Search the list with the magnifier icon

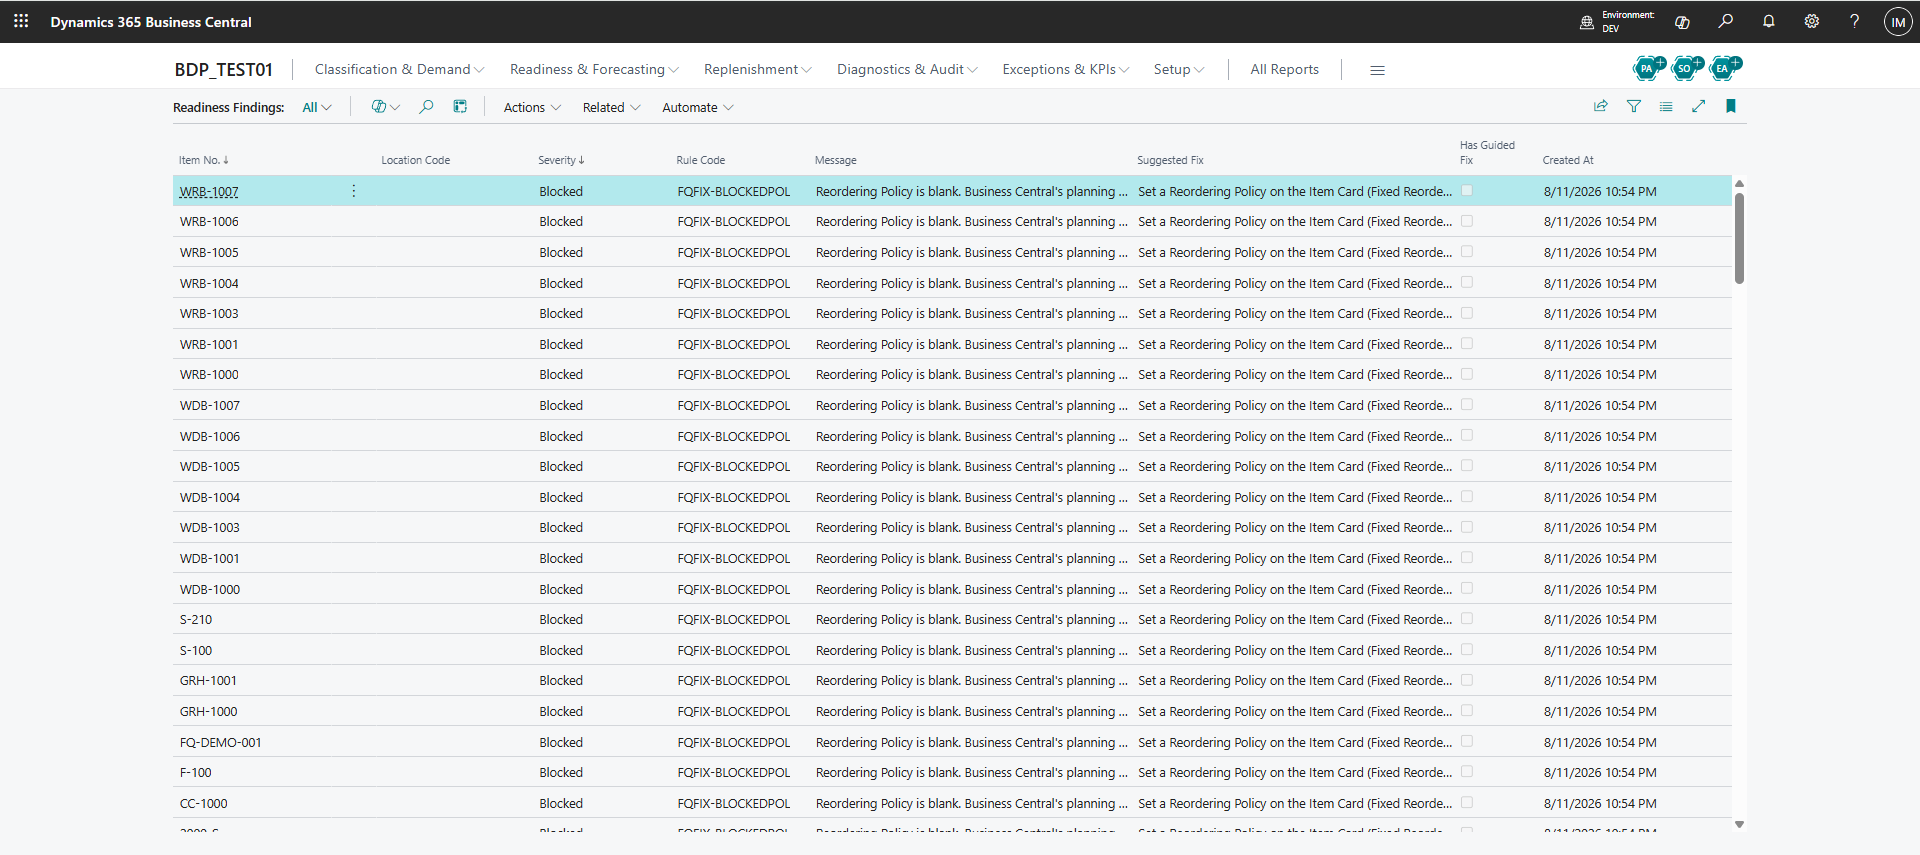point(426,107)
